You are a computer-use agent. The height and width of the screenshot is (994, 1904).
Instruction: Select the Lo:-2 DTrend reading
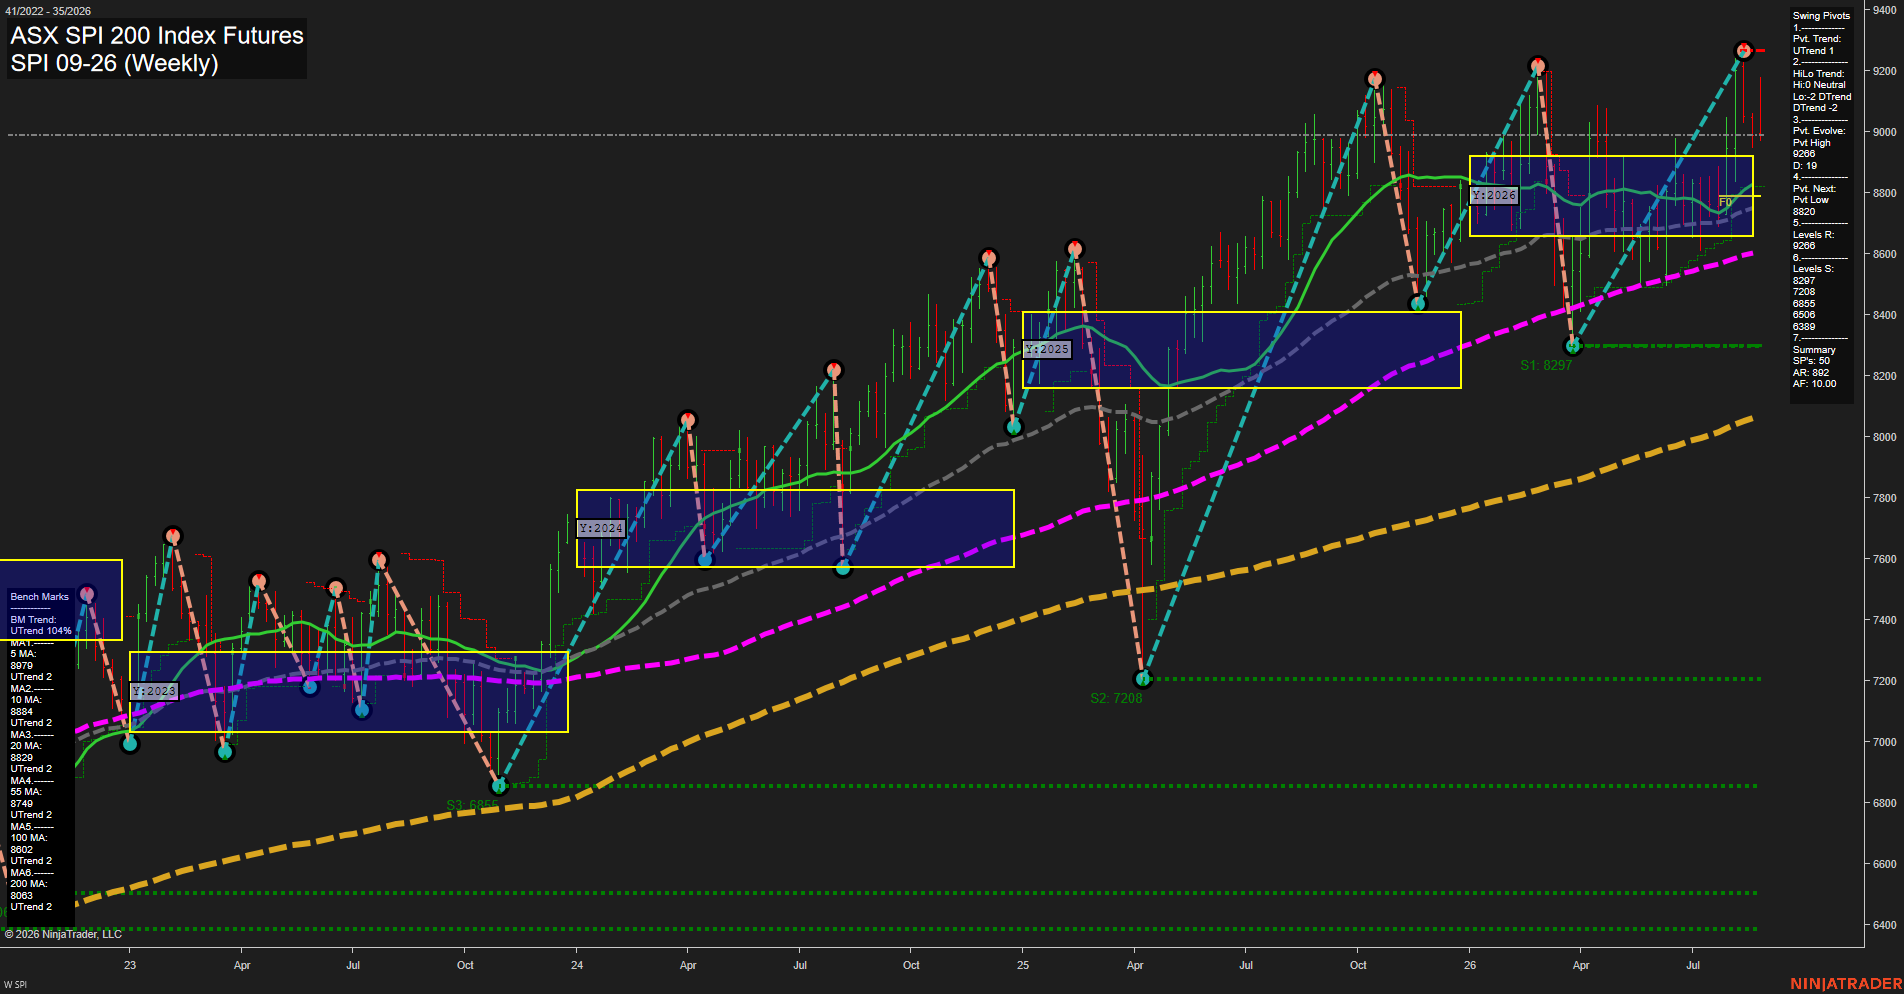(x=1822, y=97)
